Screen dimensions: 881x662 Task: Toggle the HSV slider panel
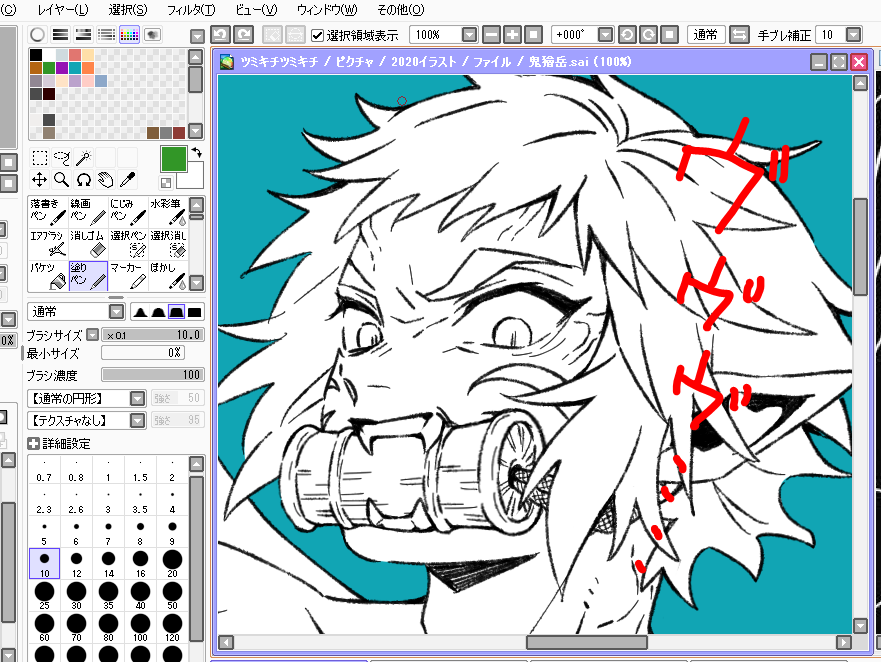coord(83,35)
